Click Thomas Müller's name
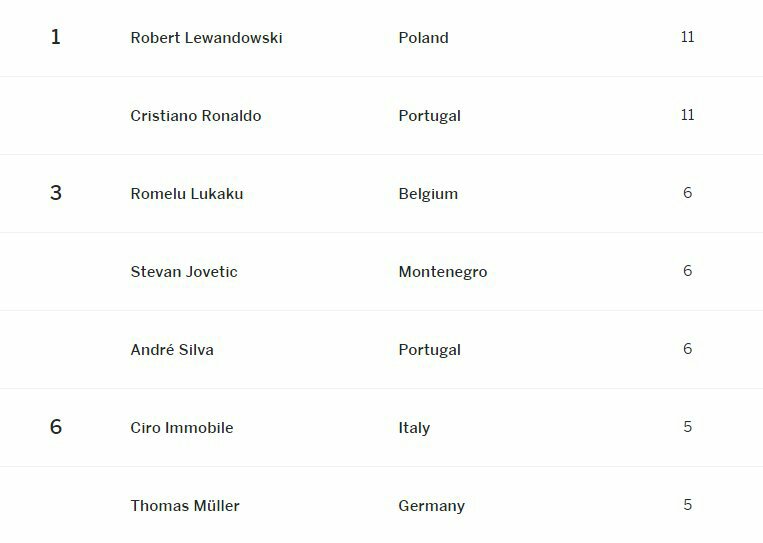 184,506
